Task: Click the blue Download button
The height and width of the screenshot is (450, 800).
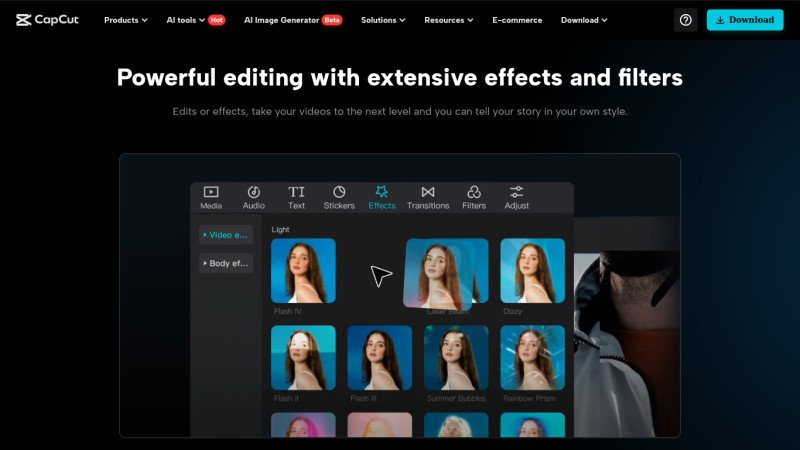Action: point(745,20)
